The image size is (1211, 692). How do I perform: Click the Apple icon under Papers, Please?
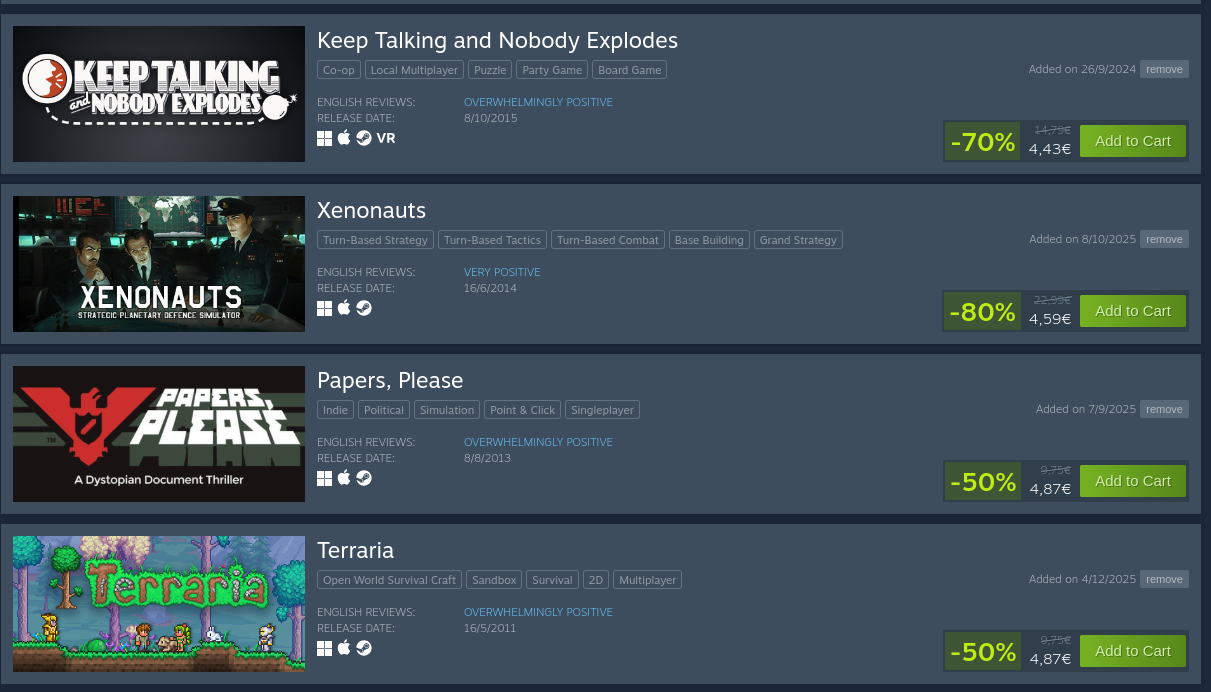(344, 478)
